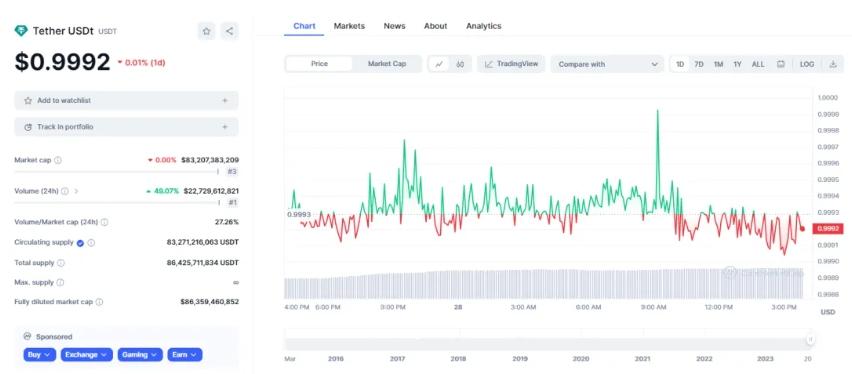Click Track in portfolio button
Viewport: 852px width, 374px height.
[x=126, y=127]
